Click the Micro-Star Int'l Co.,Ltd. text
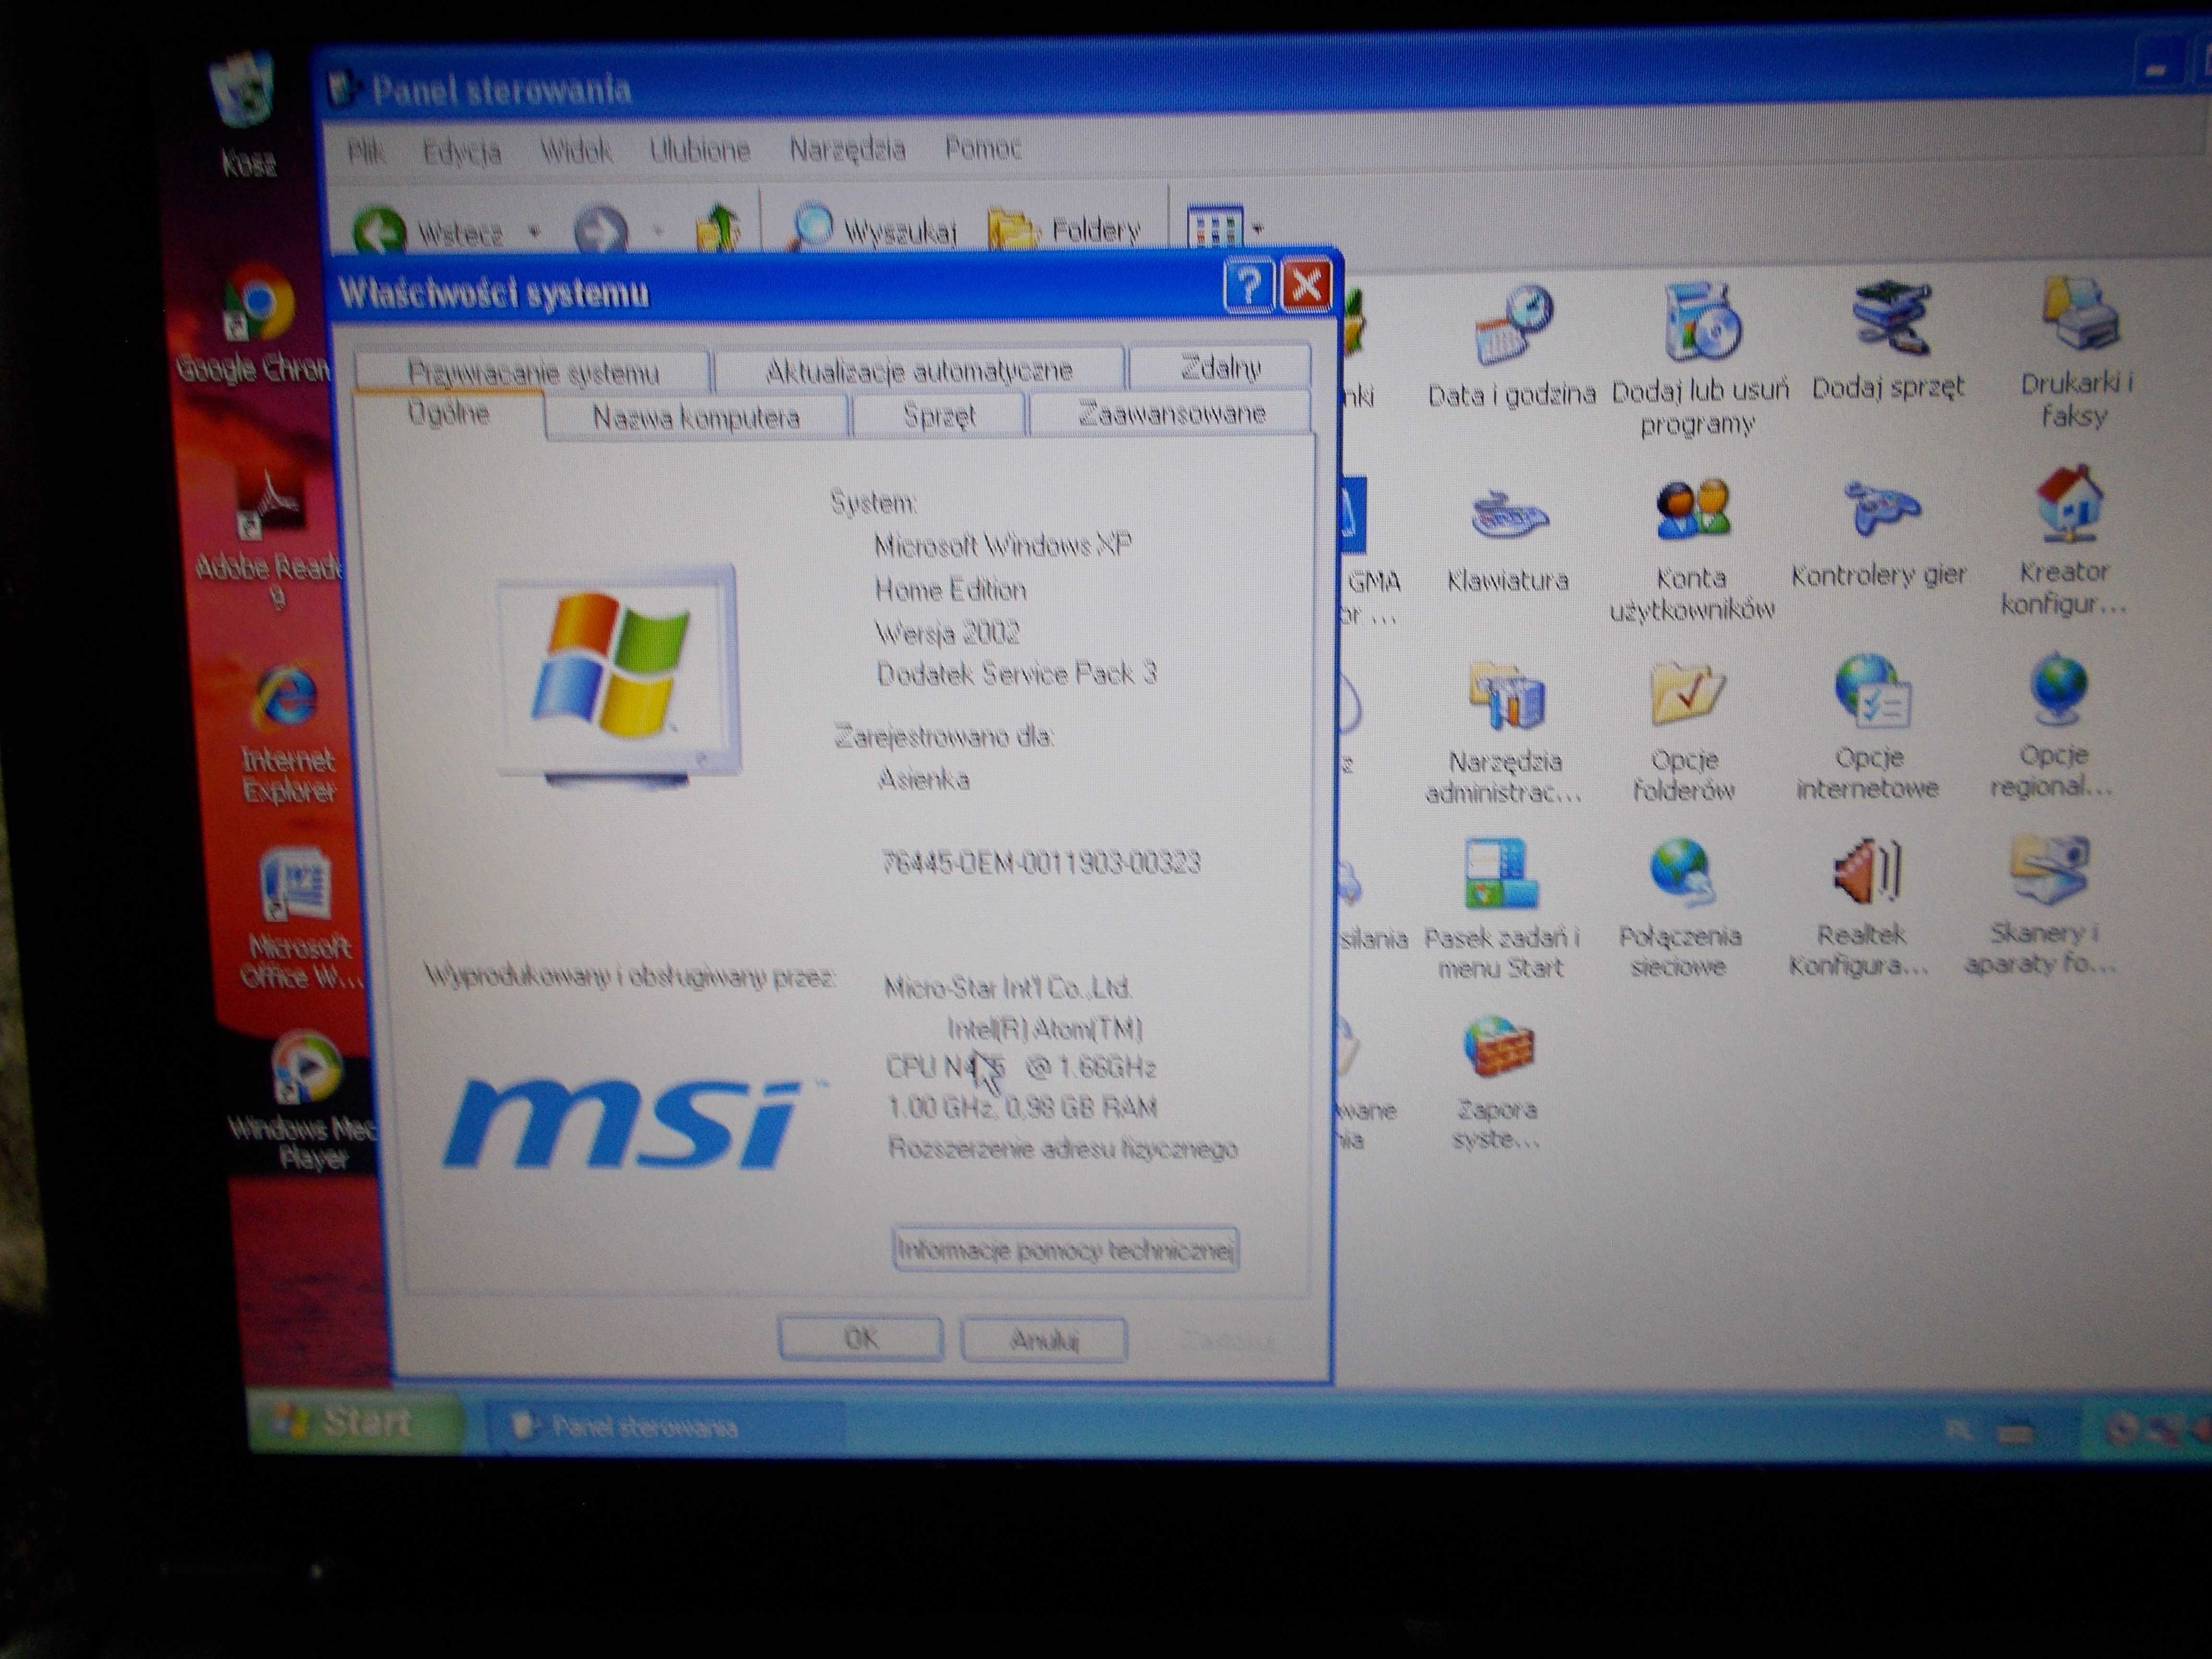Viewport: 2212px width, 1659px height. pyautogui.click(x=1008, y=989)
